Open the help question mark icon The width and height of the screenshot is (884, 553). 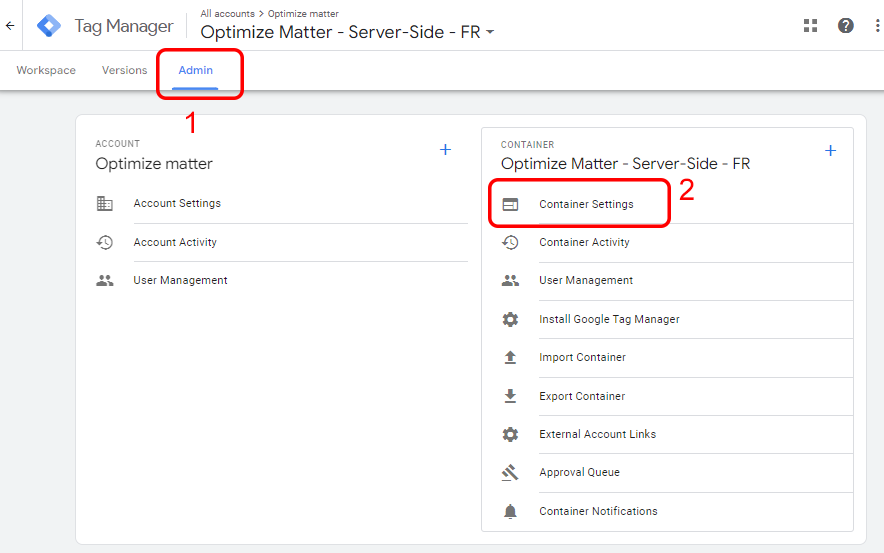(845, 25)
